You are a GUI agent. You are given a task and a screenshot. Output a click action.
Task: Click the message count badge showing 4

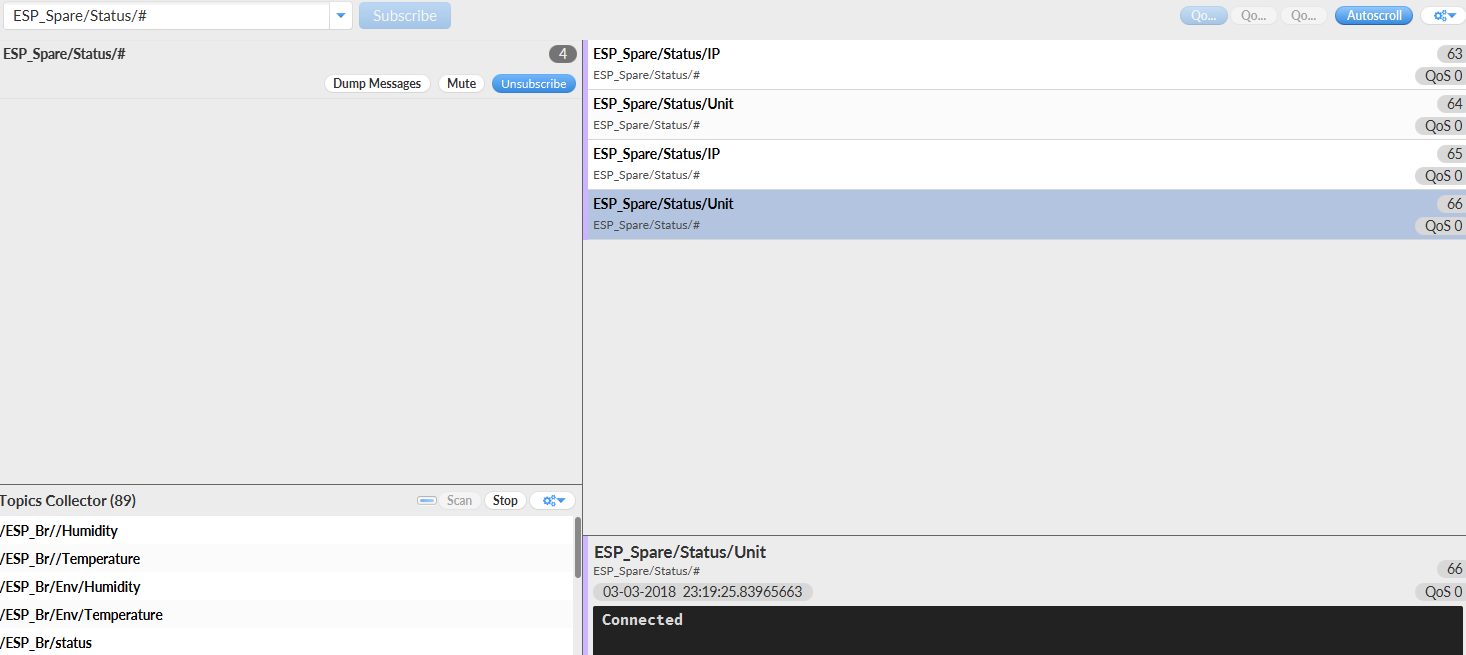[562, 54]
